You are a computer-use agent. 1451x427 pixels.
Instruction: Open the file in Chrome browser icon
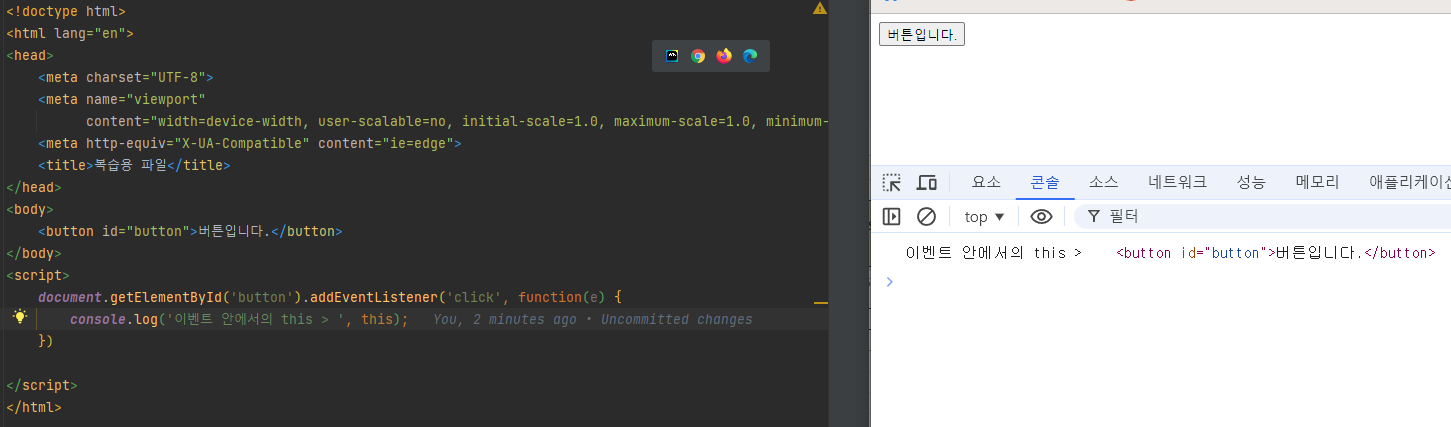(698, 56)
